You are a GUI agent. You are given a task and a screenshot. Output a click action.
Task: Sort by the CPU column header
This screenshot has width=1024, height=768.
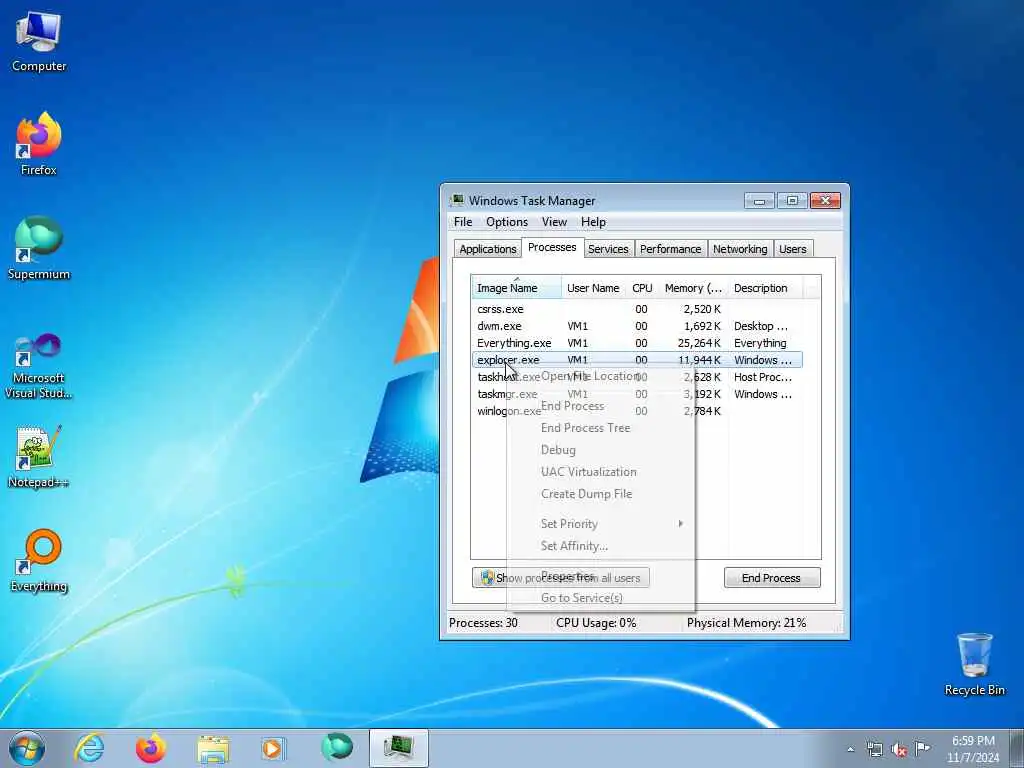(x=642, y=288)
